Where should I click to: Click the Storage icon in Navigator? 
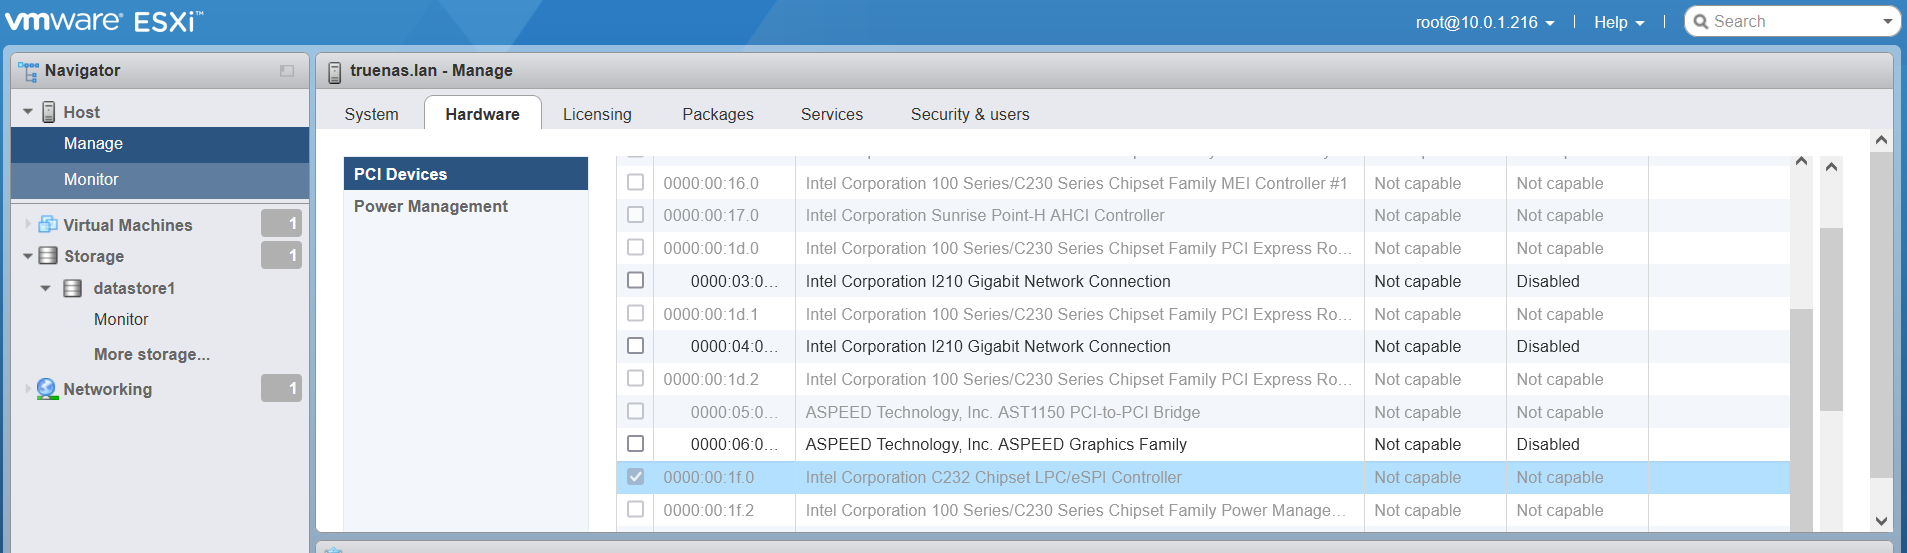(x=48, y=256)
